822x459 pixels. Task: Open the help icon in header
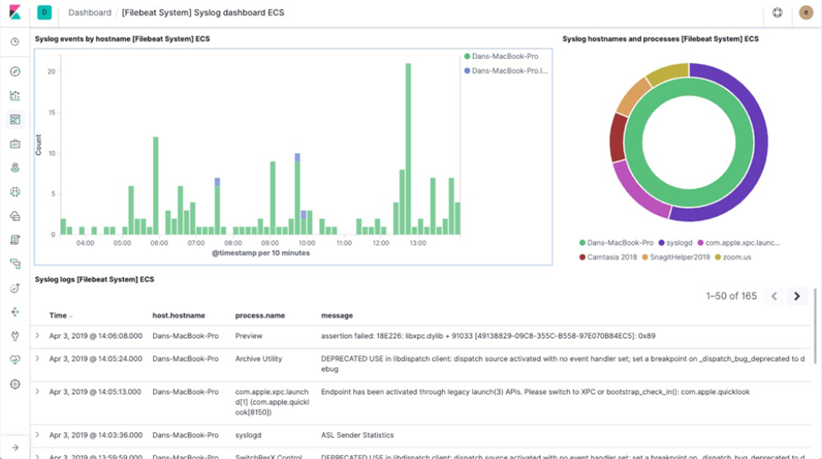777,13
